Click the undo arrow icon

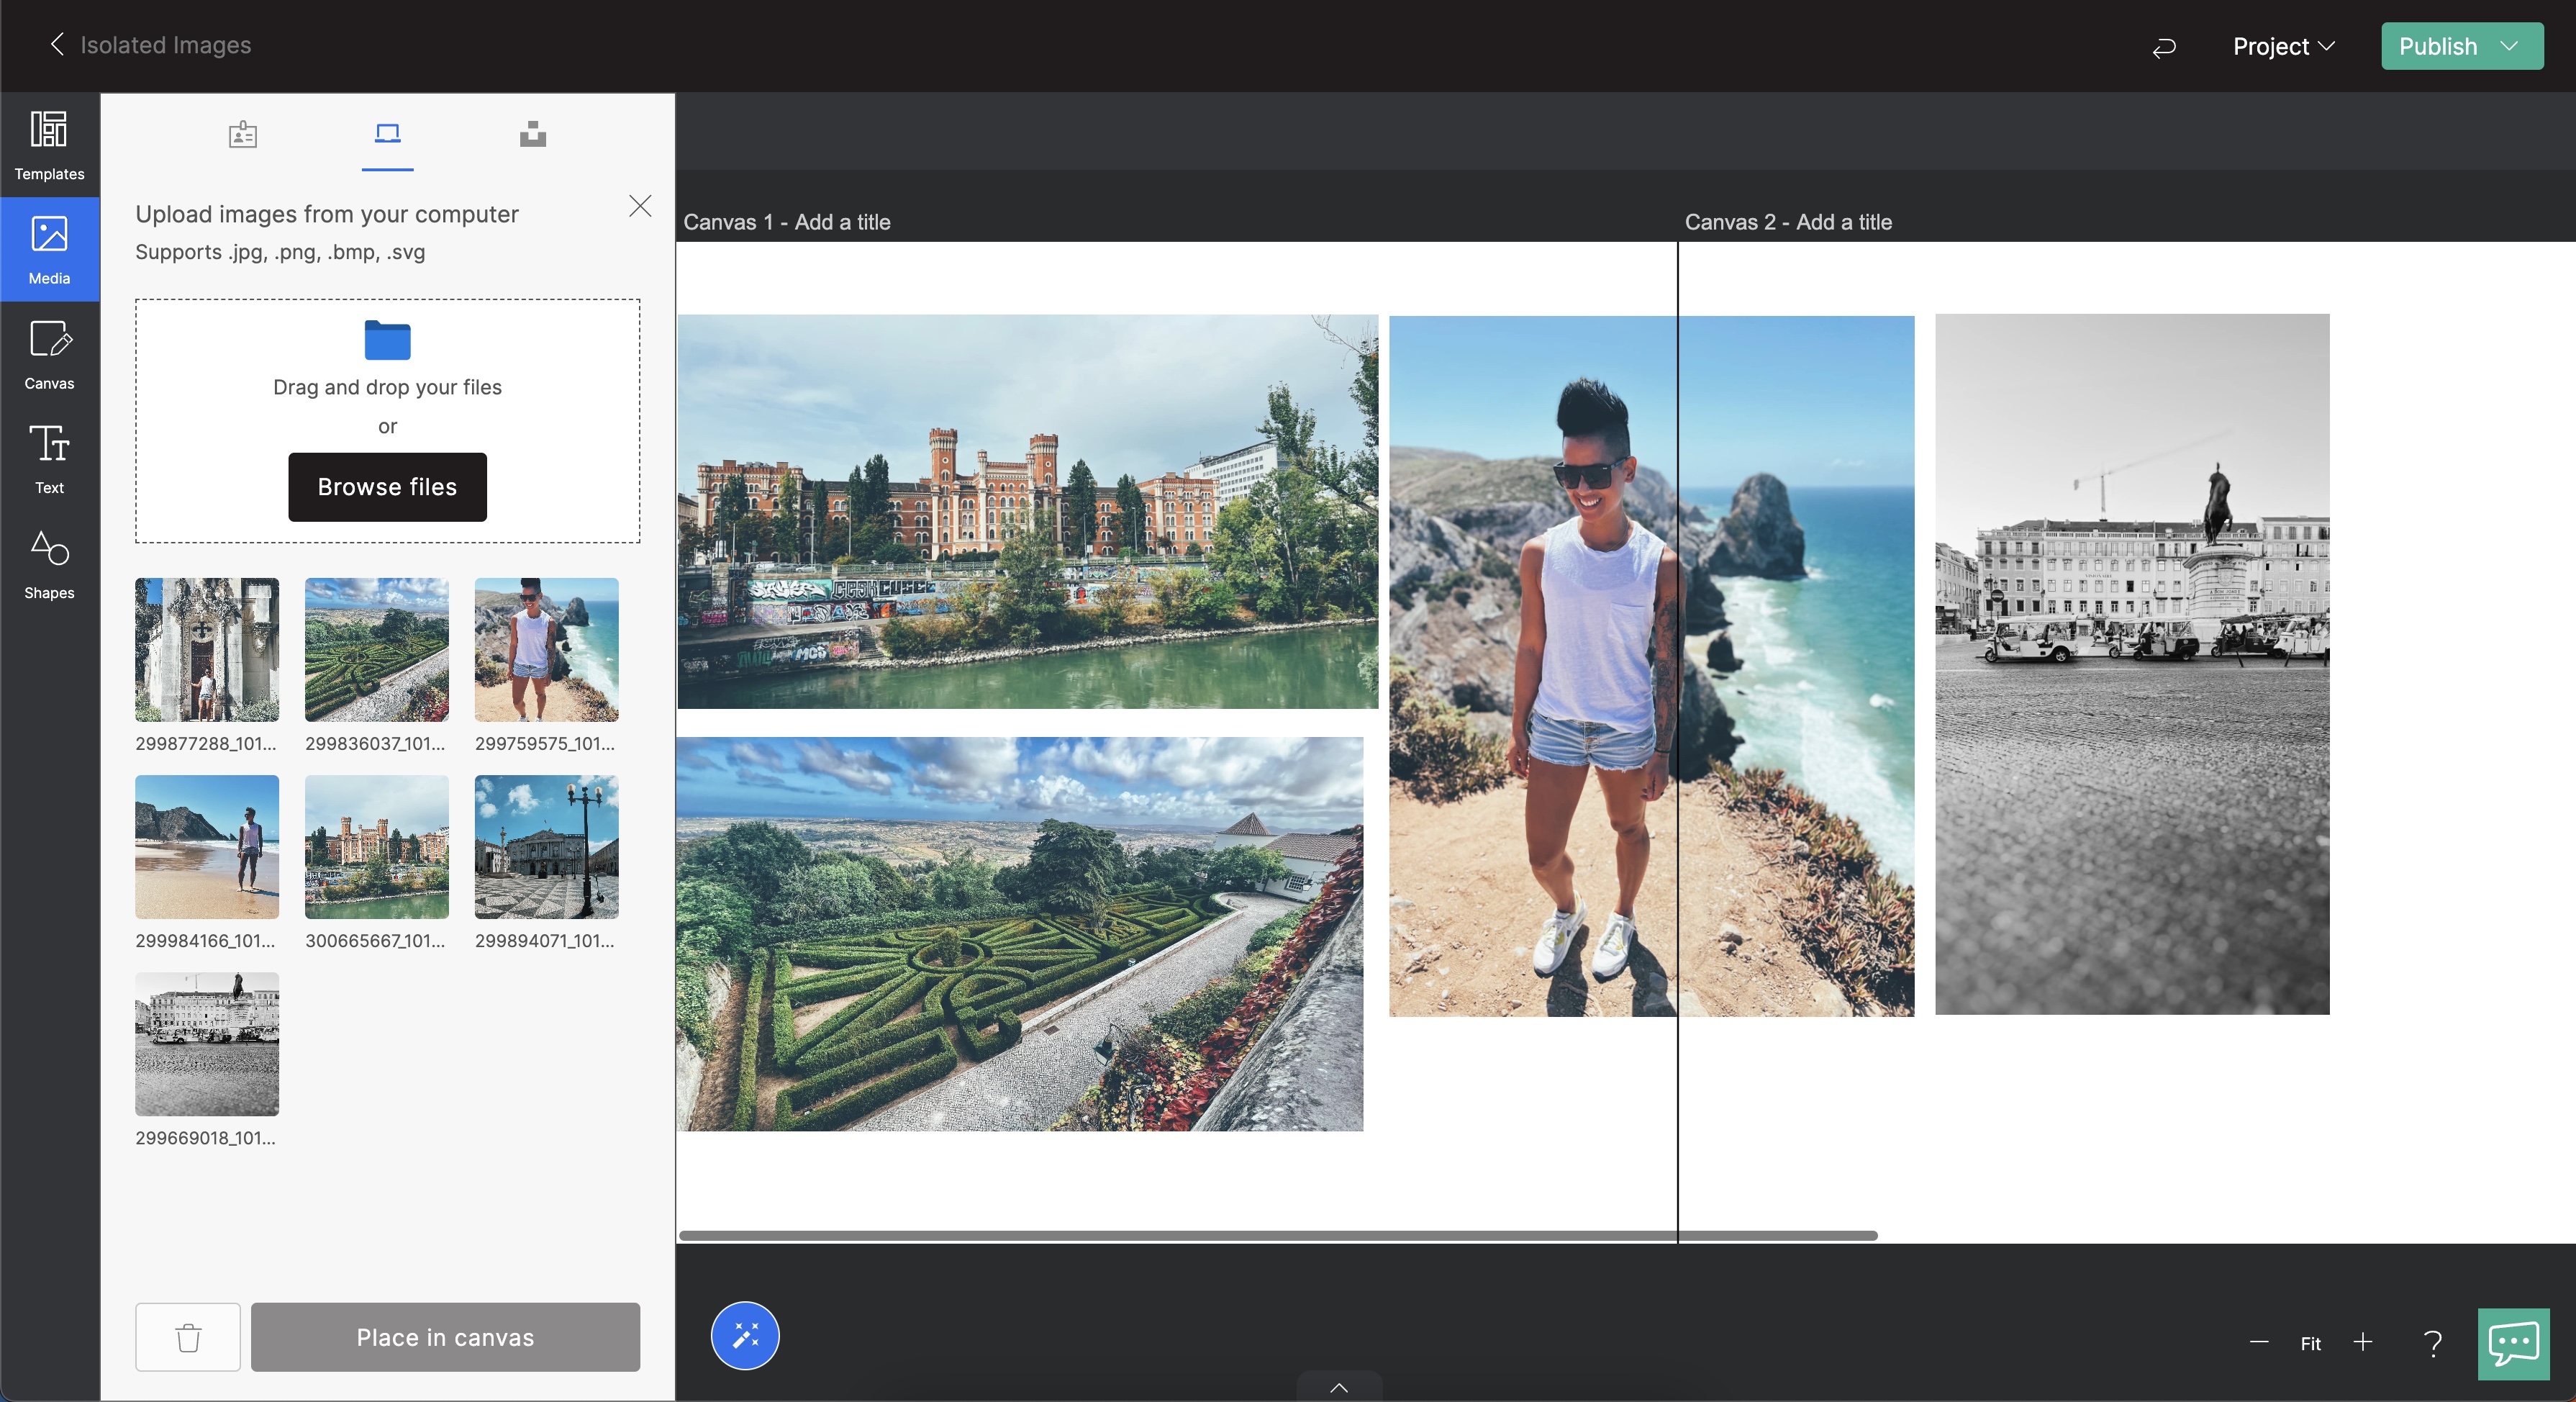coord(2164,47)
